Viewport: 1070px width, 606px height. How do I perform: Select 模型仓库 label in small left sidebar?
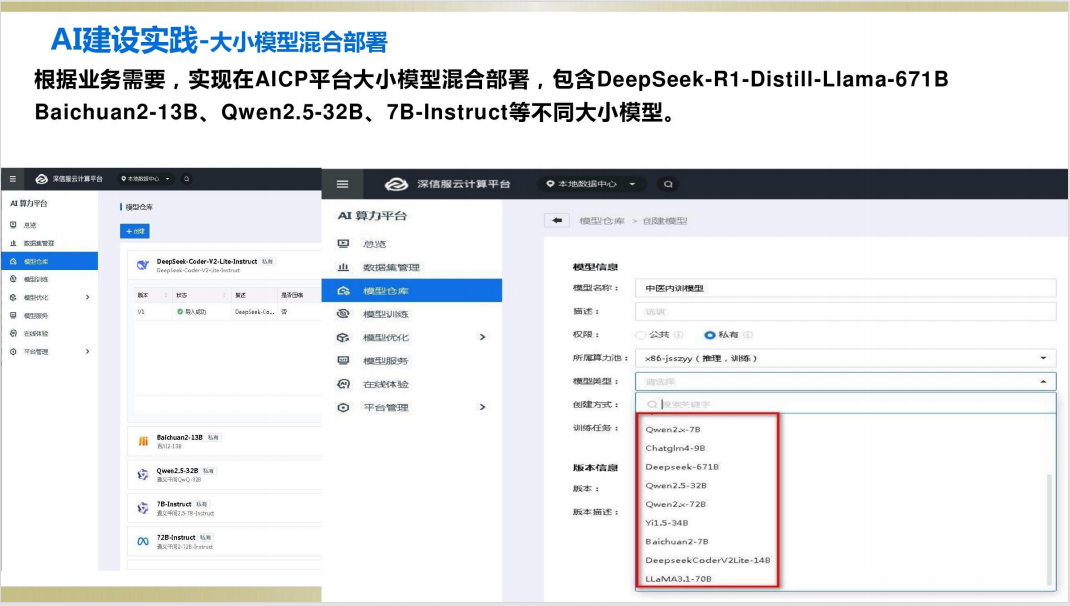tap(36, 261)
